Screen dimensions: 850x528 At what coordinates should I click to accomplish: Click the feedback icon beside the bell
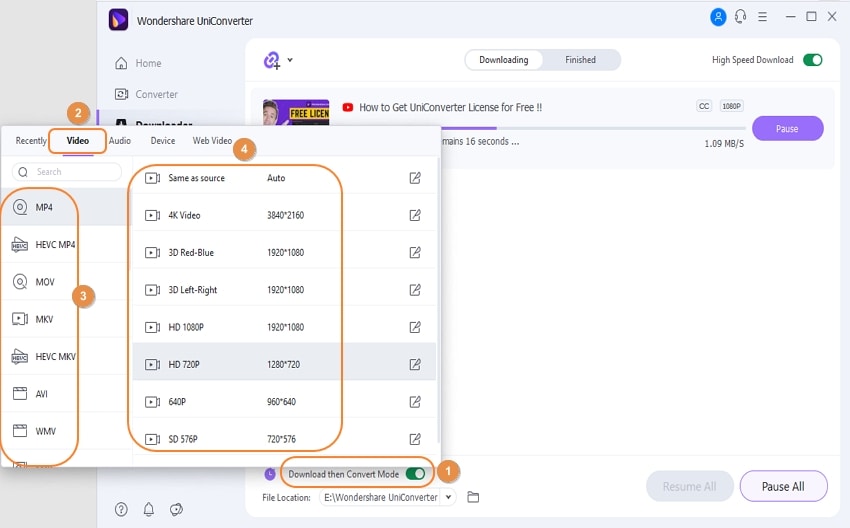[176, 509]
